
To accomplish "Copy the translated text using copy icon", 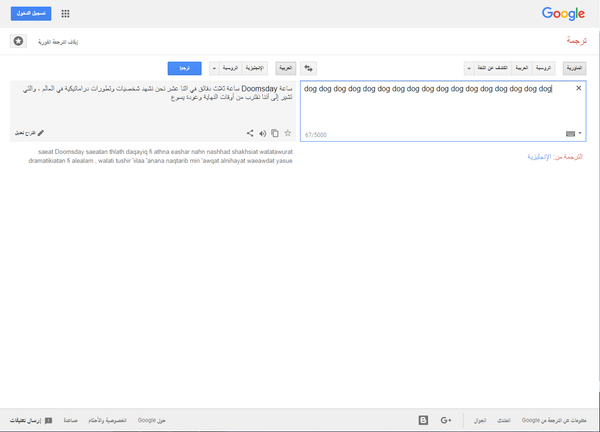I will click(275, 132).
